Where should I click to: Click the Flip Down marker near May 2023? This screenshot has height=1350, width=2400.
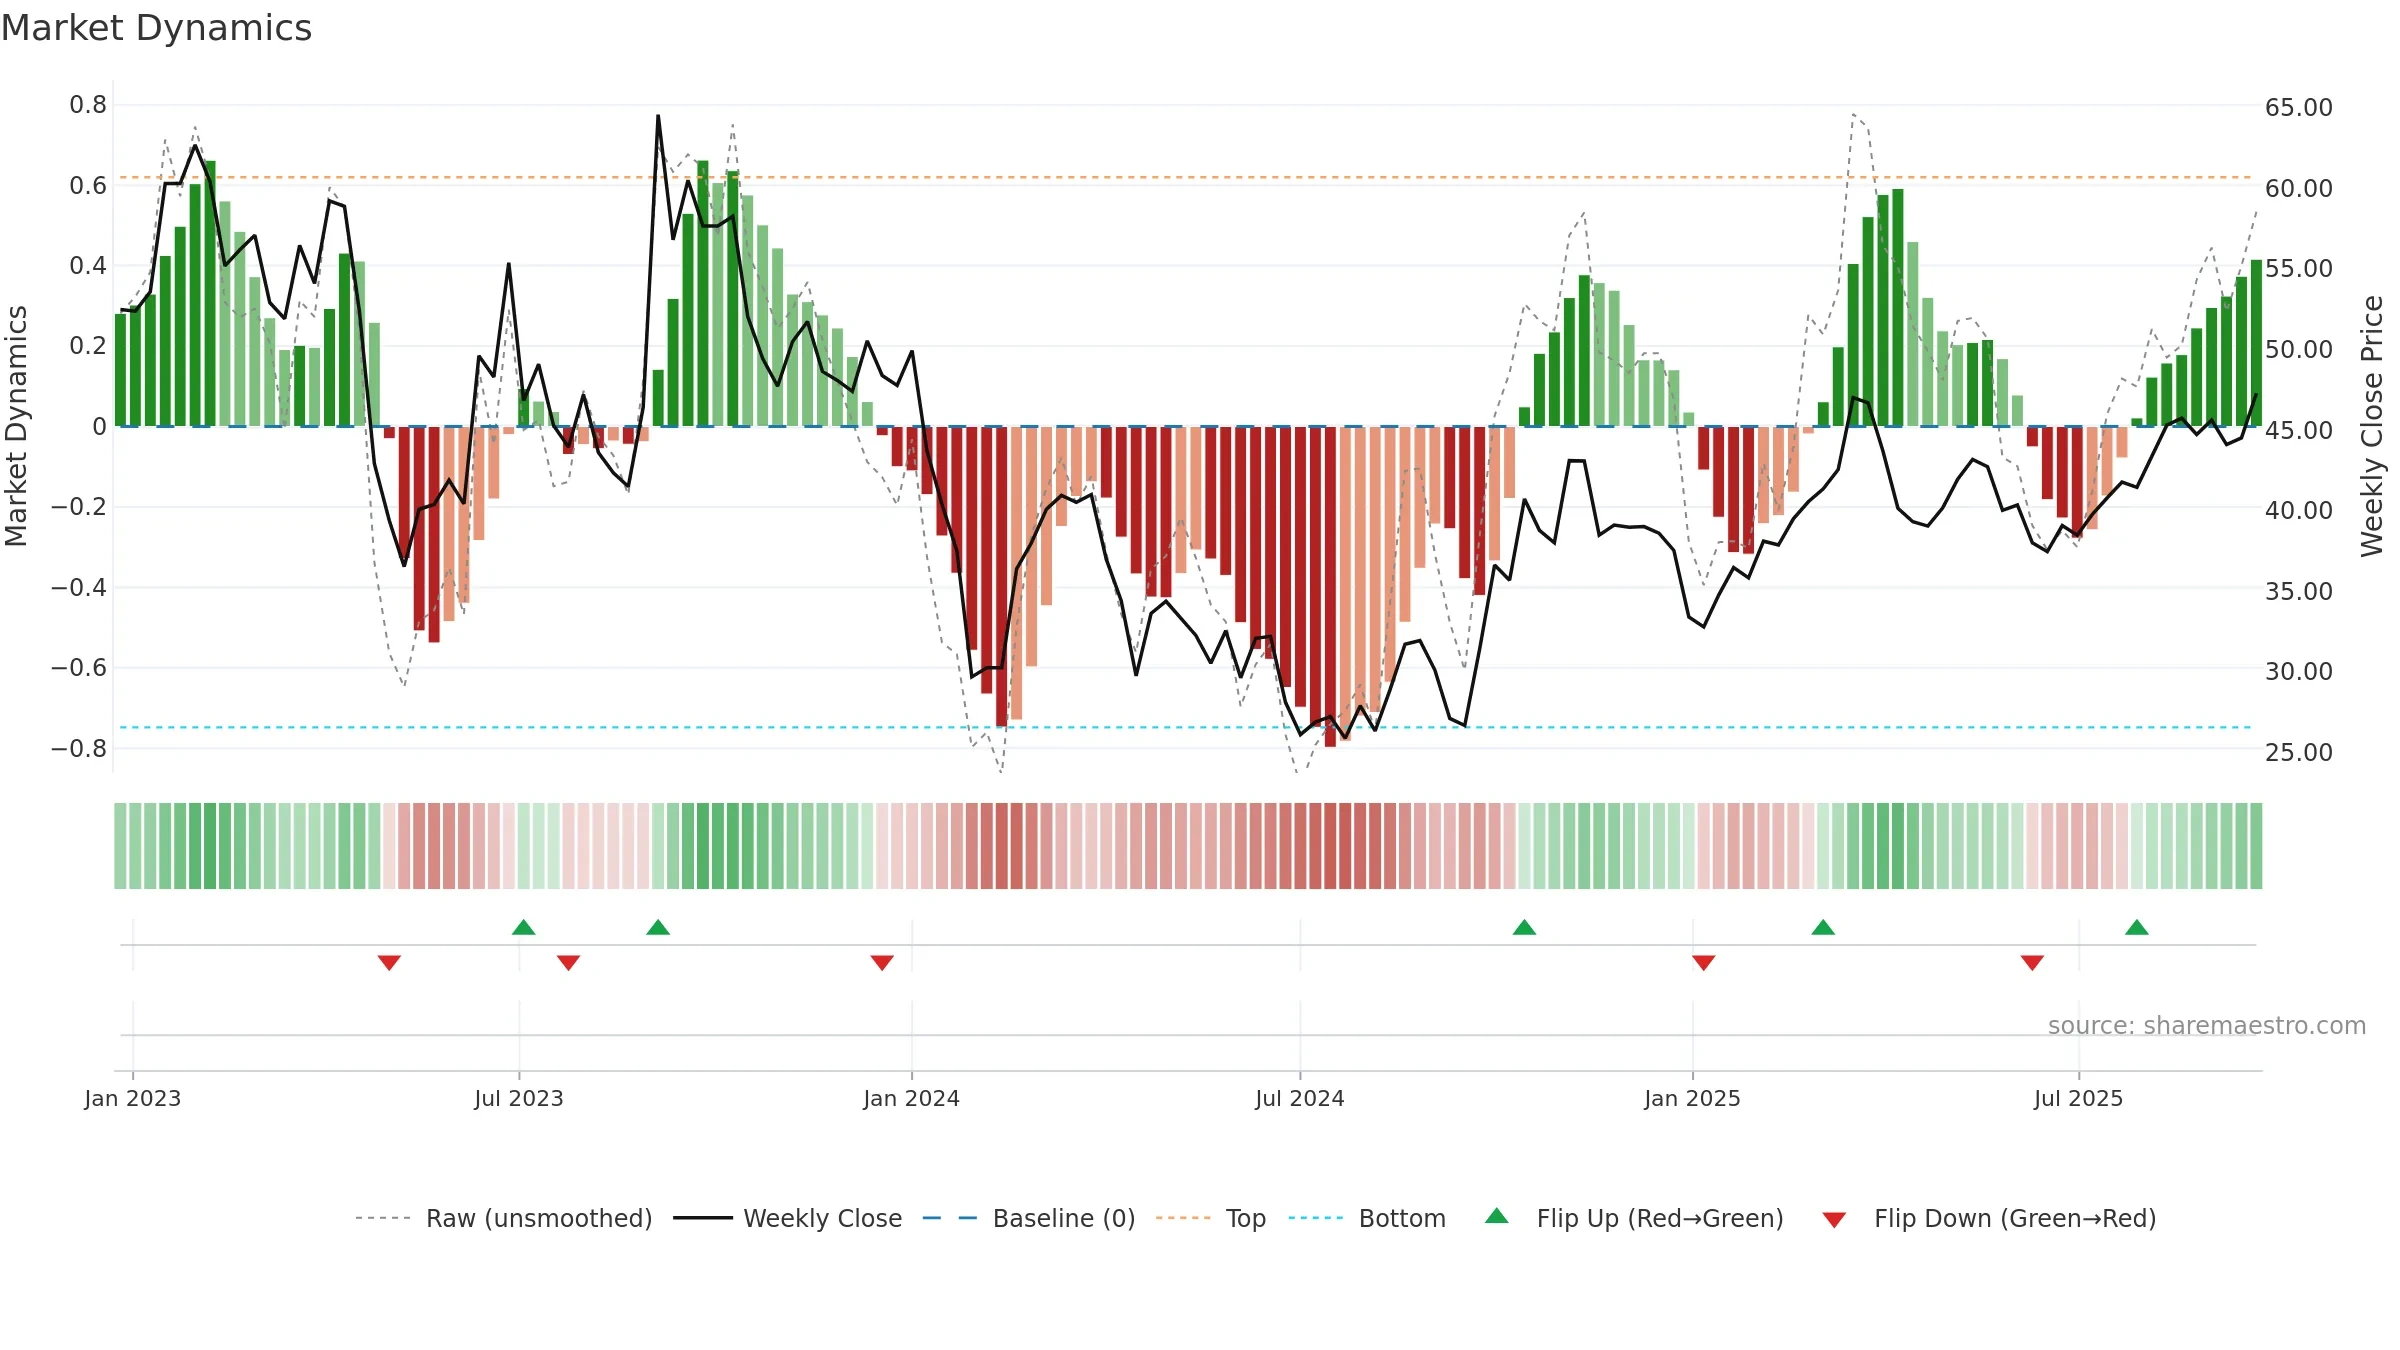(389, 962)
